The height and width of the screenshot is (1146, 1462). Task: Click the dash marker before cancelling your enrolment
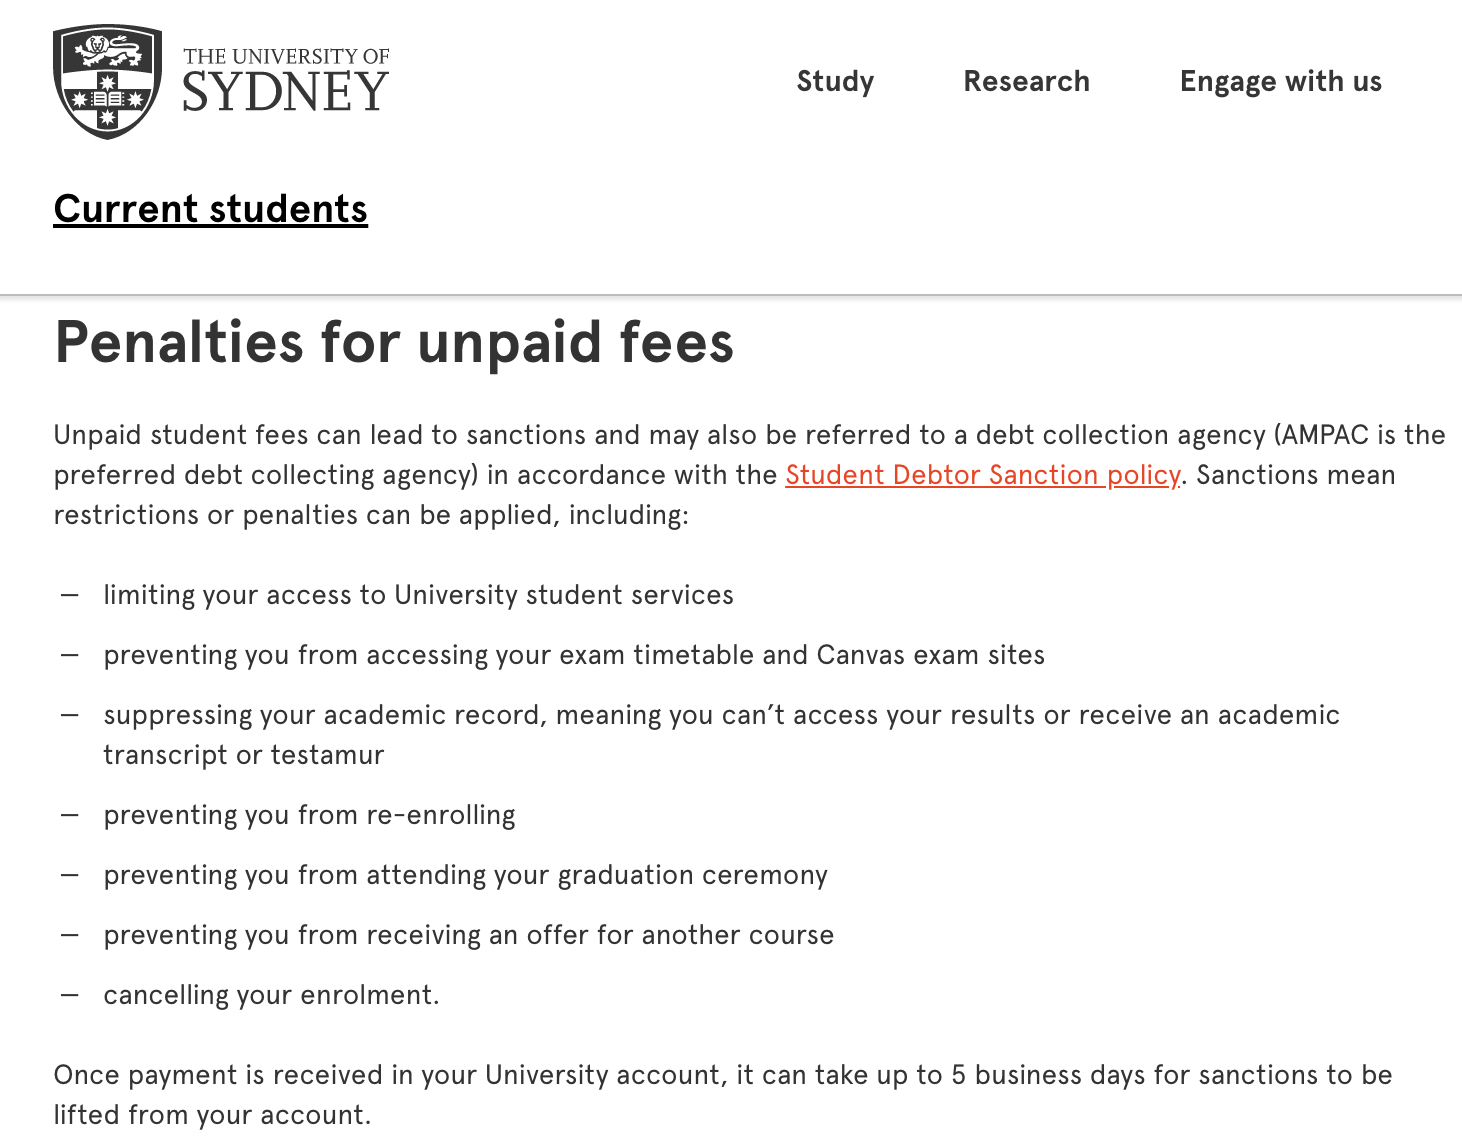69,995
